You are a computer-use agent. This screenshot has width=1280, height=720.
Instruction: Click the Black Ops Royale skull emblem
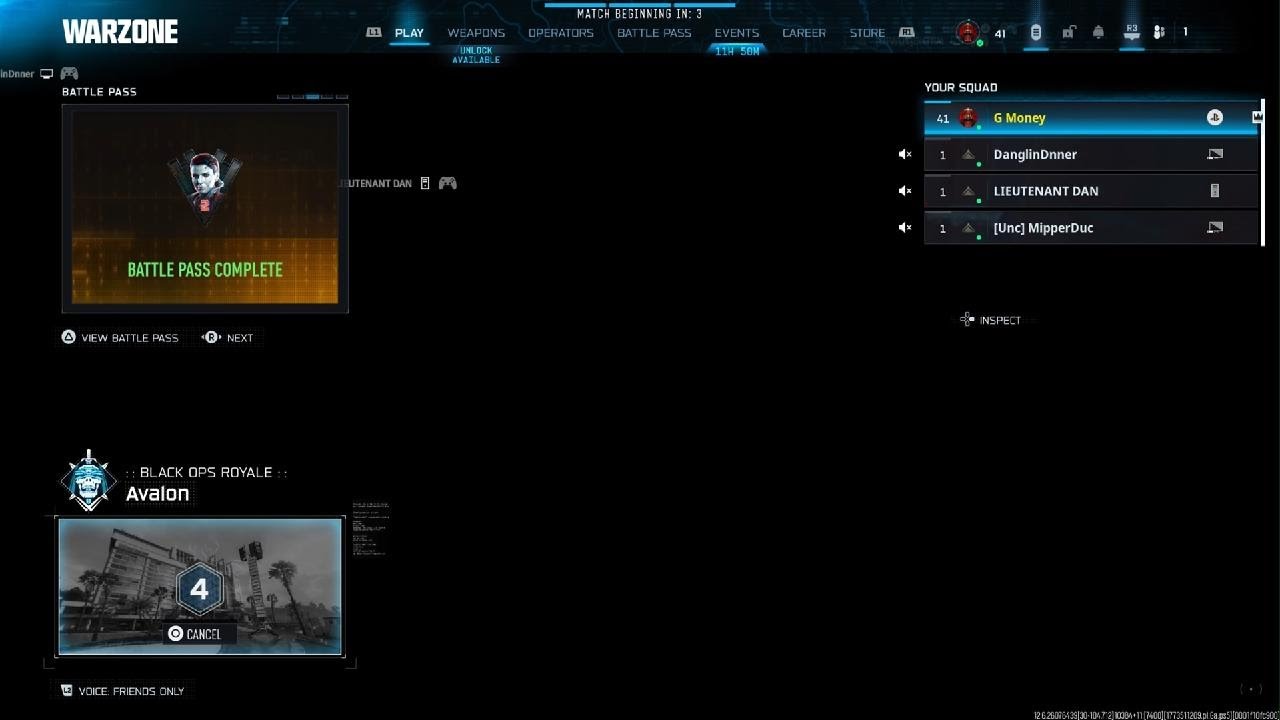pos(88,481)
